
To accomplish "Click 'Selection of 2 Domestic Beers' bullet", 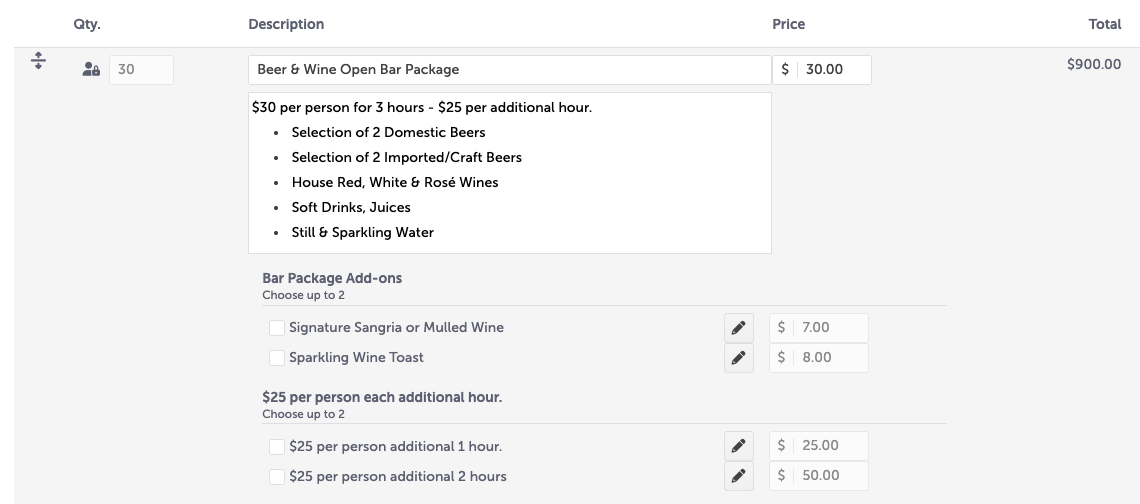I will 388,132.
